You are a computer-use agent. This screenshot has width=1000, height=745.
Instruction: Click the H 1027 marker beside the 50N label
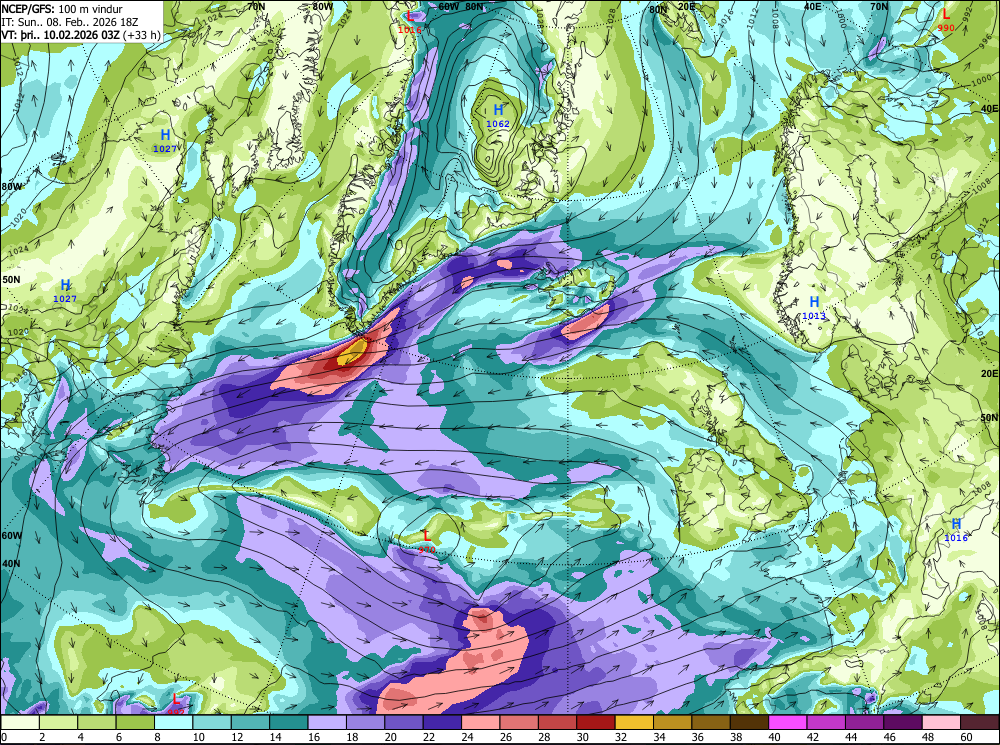[x=65, y=290]
